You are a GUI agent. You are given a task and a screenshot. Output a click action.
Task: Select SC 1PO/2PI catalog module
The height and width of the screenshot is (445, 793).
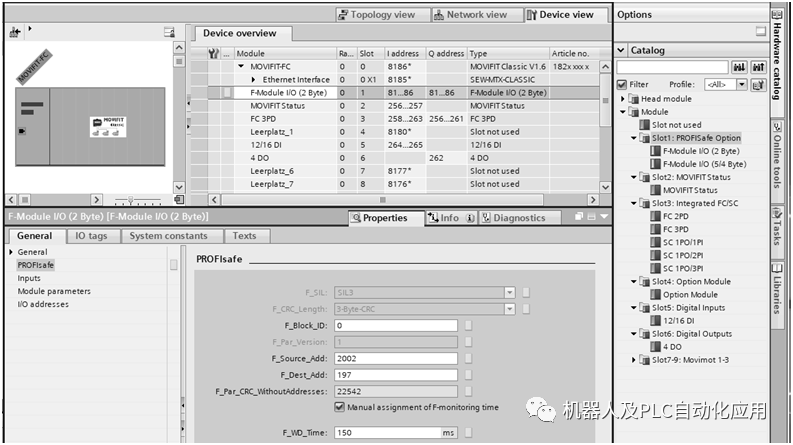[x=683, y=256]
